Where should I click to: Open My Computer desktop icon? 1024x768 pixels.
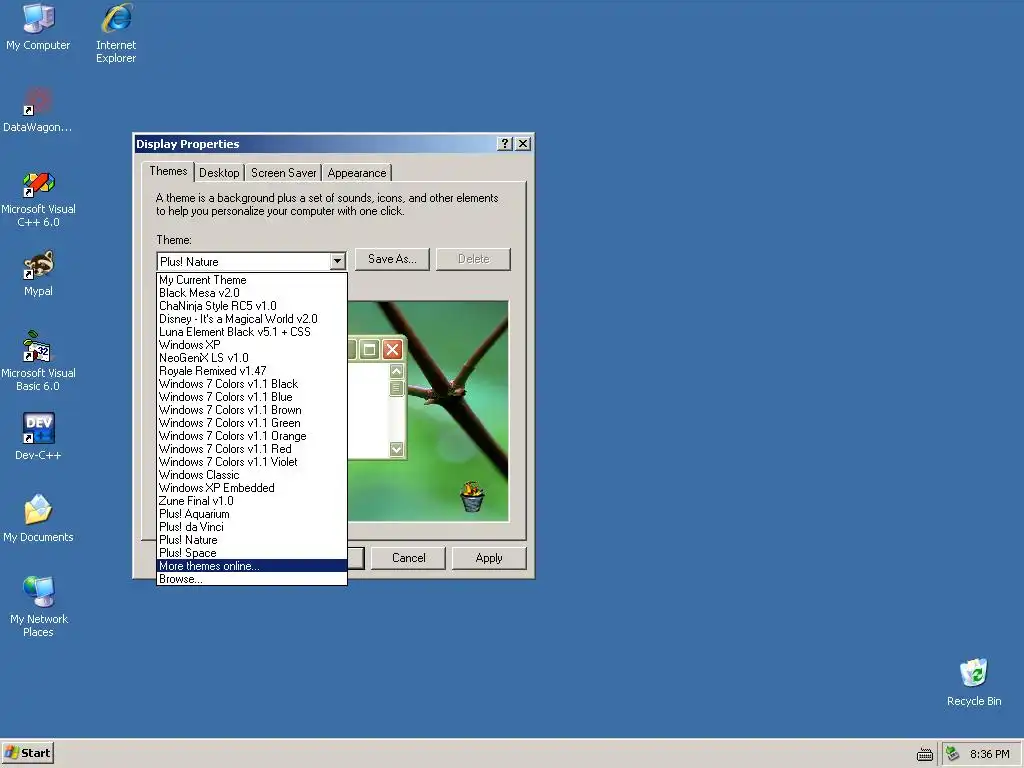pos(38,27)
